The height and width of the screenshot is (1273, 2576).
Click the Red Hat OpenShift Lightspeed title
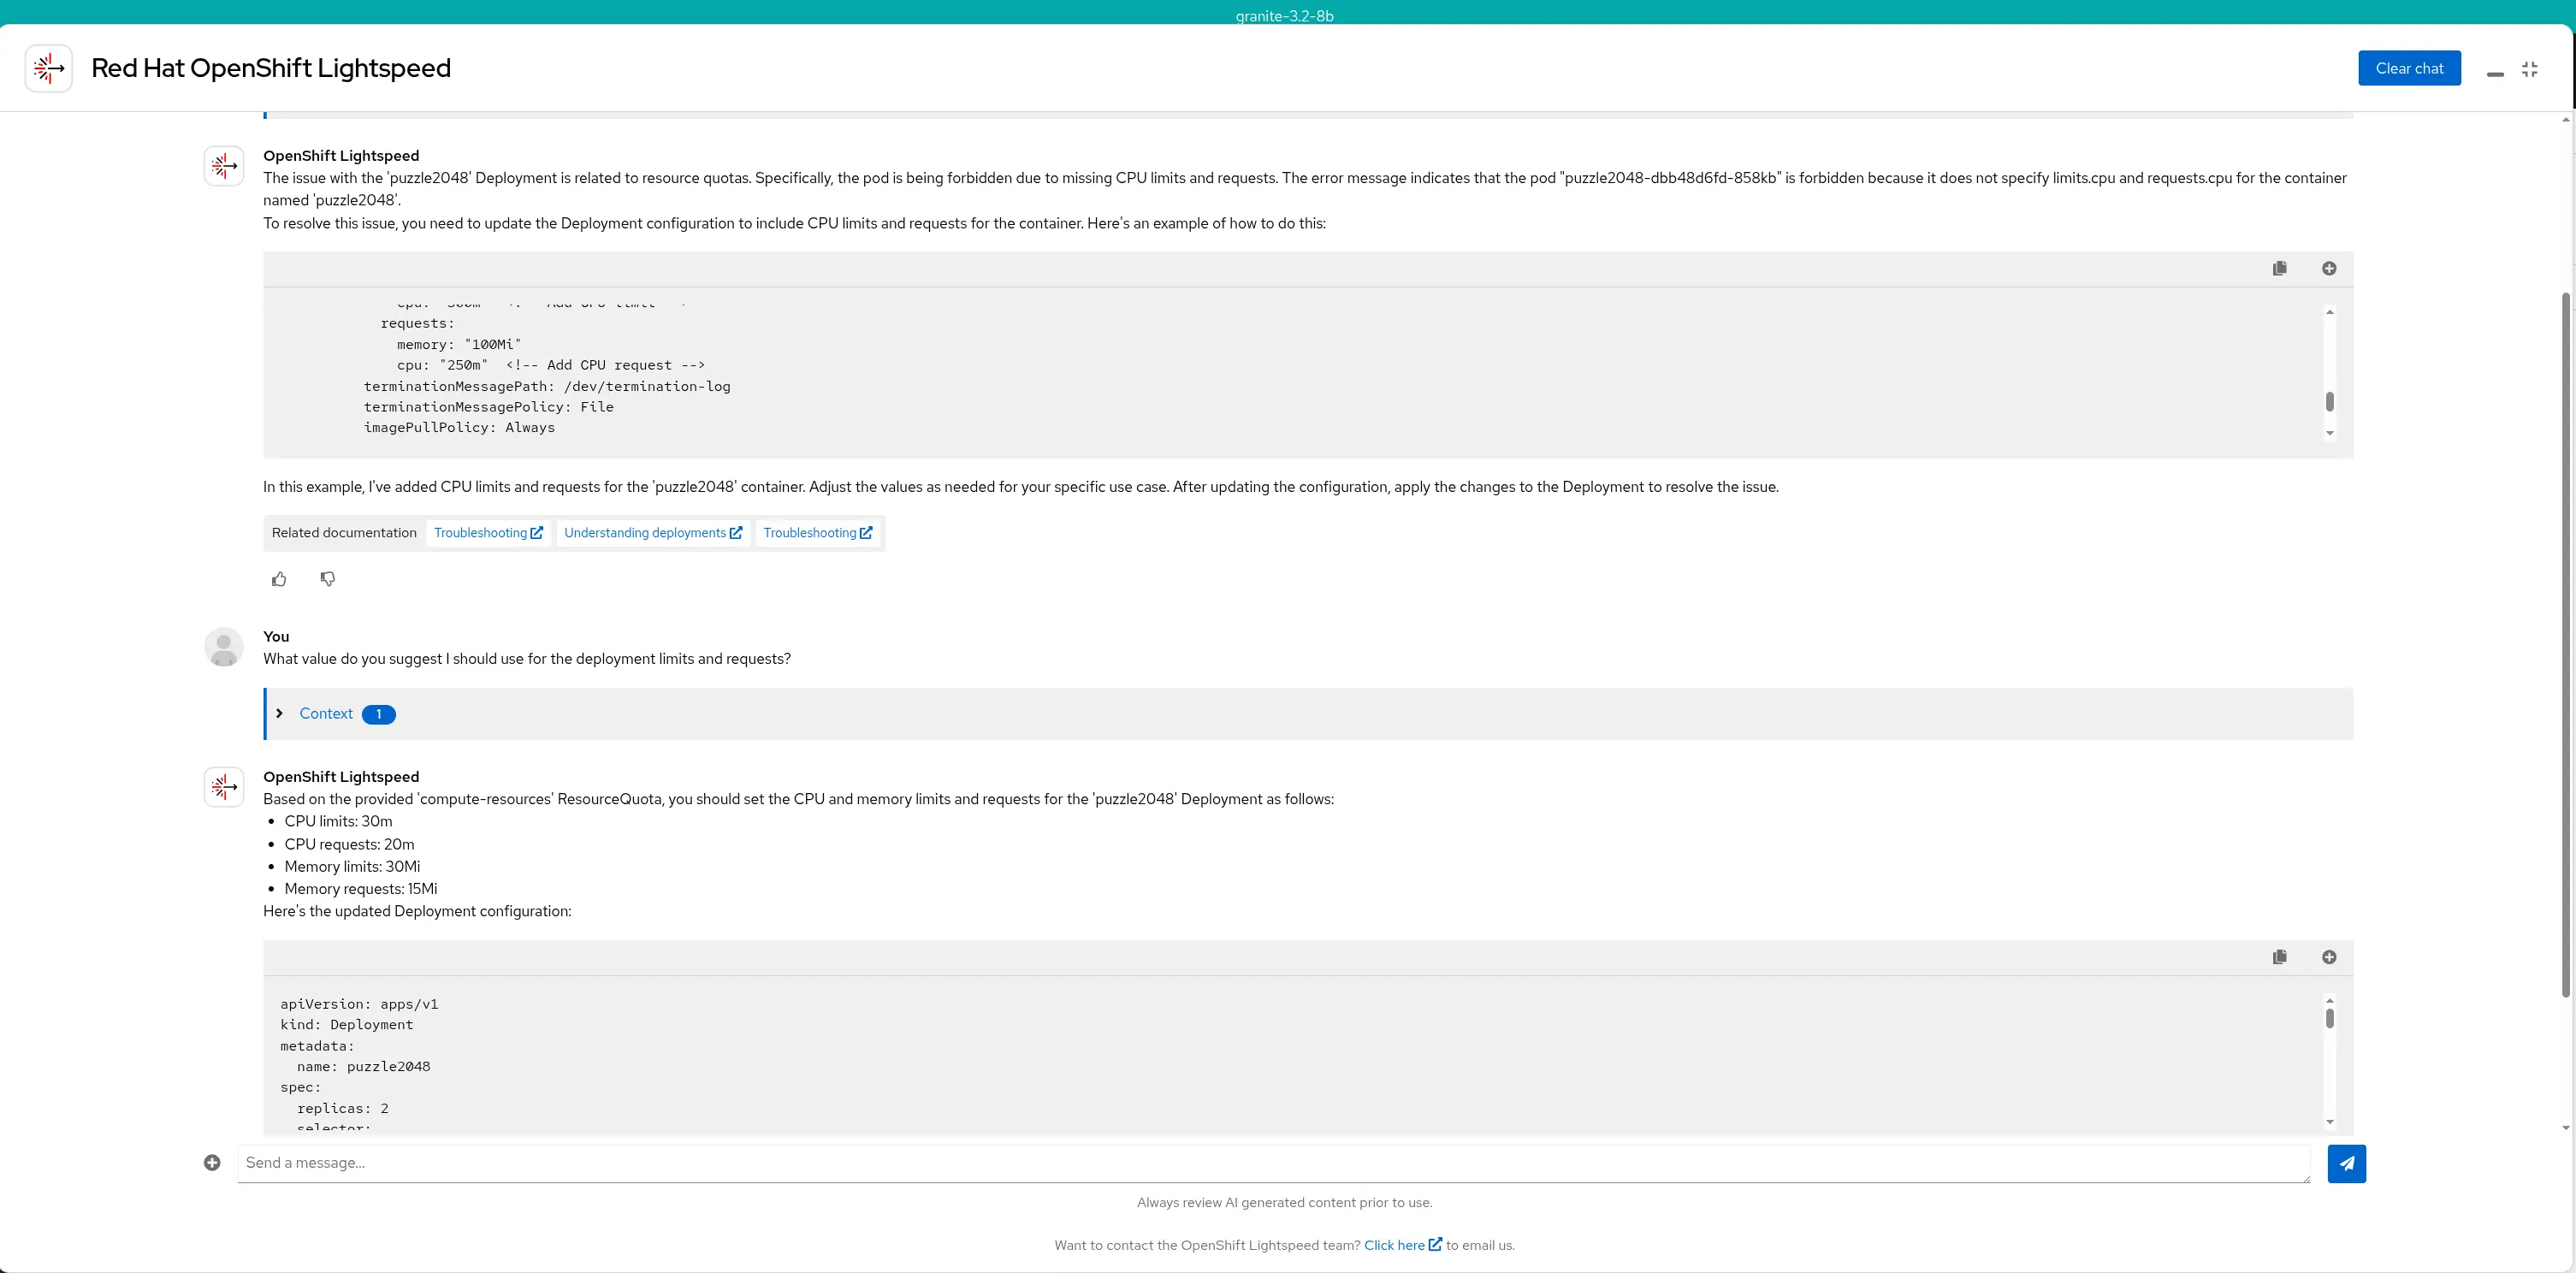pyautogui.click(x=271, y=68)
